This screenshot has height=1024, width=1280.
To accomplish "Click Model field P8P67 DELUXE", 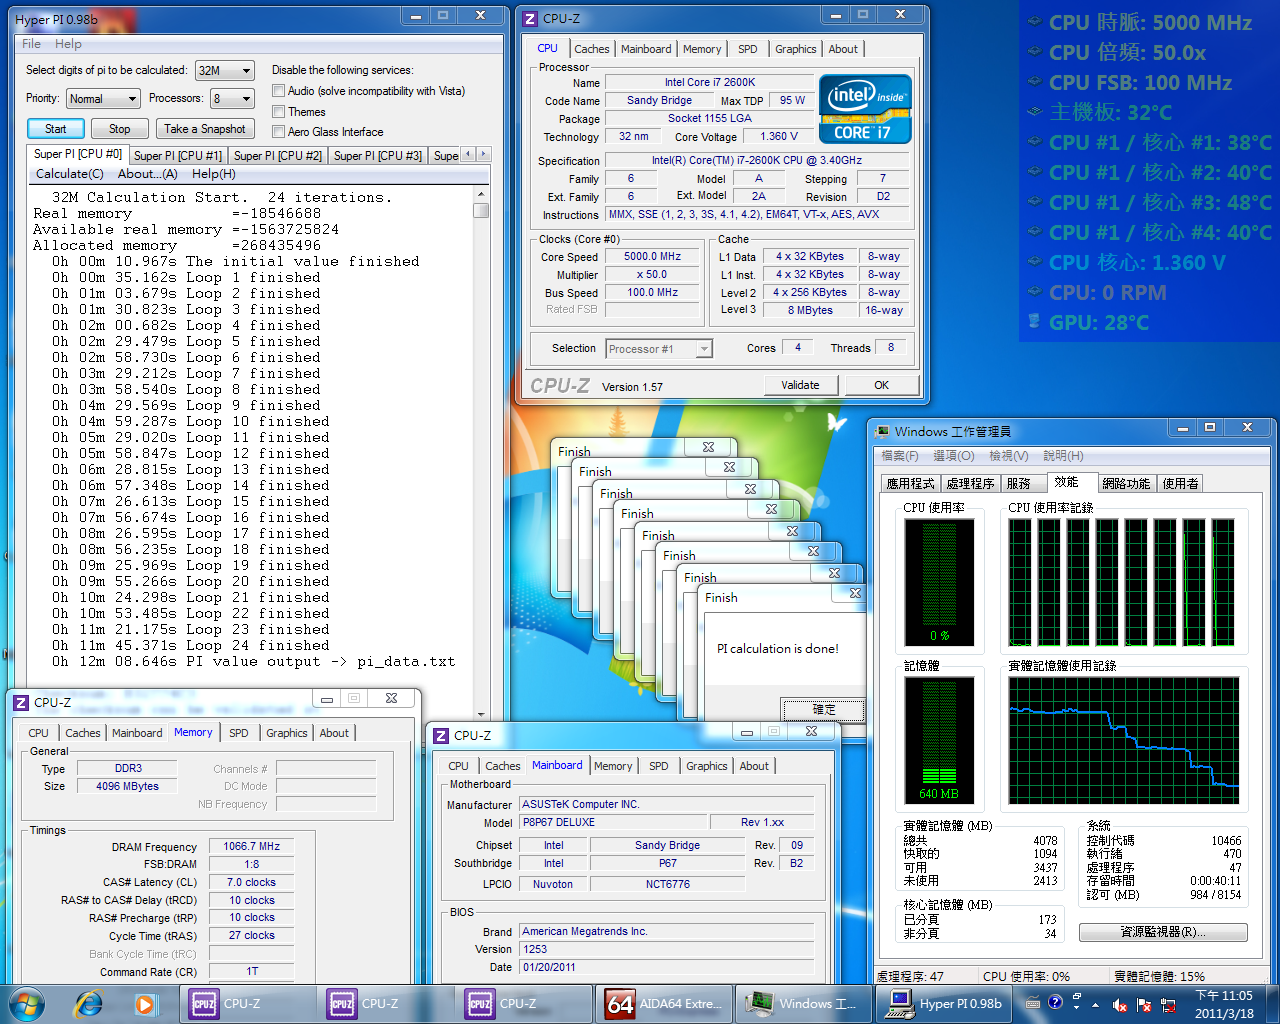I will pos(612,822).
